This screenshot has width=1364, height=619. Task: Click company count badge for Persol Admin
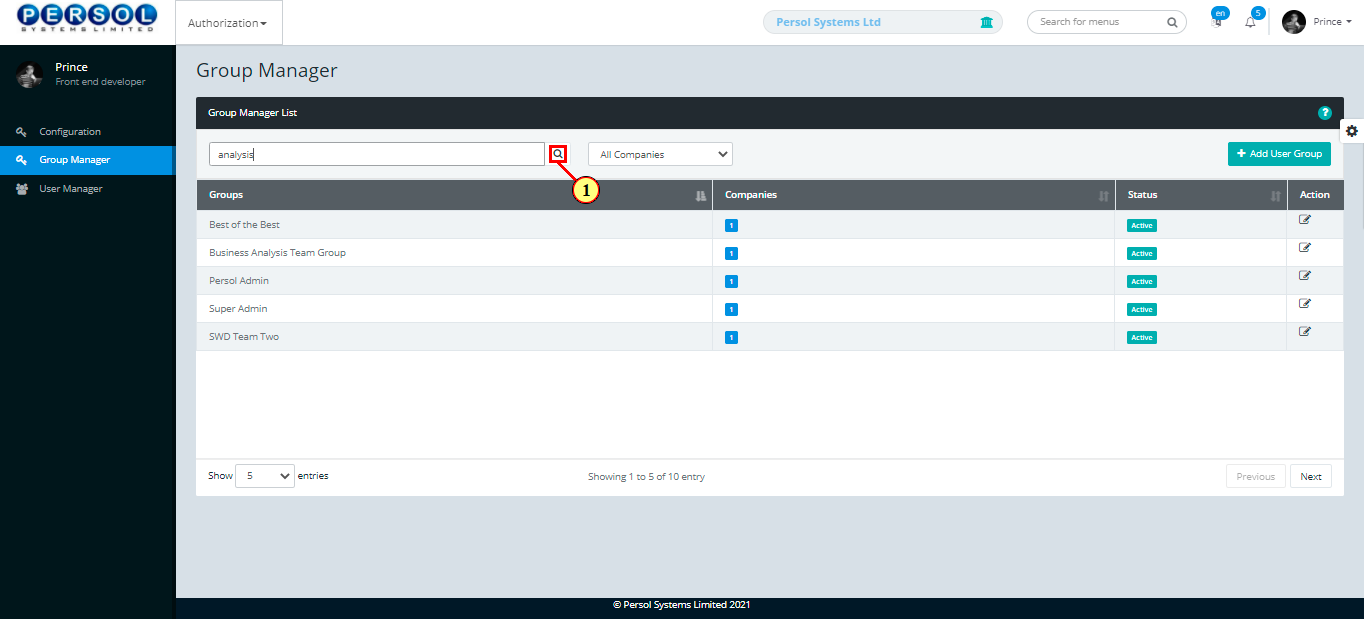731,281
